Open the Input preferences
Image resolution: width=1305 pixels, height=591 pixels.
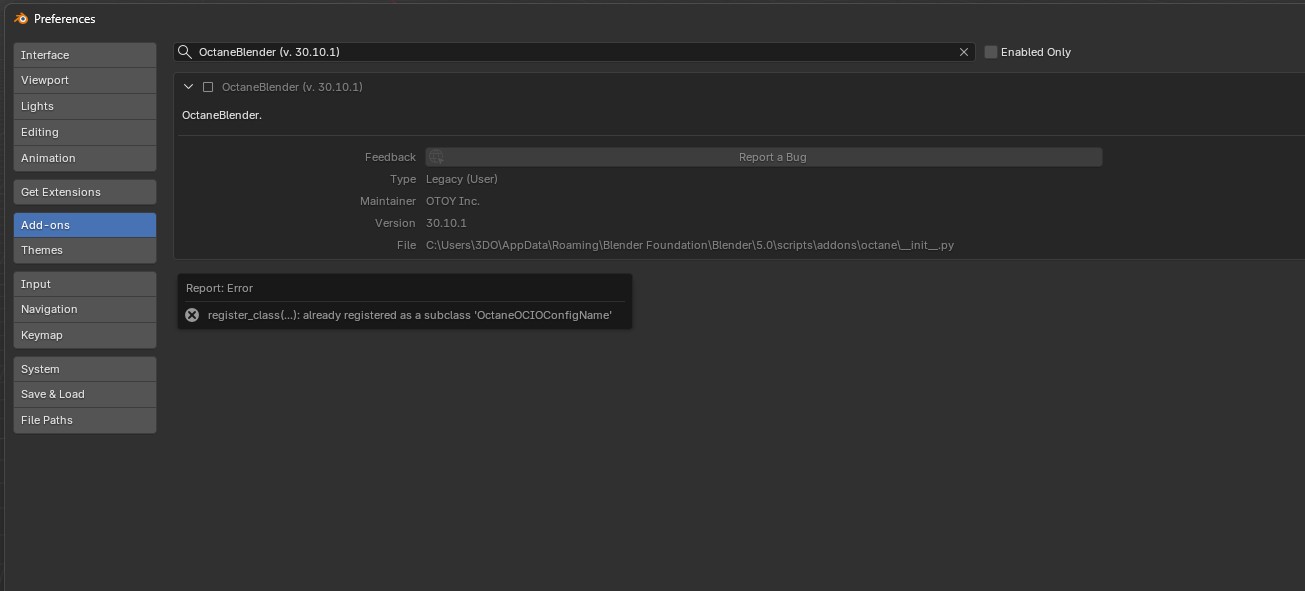click(x=85, y=284)
